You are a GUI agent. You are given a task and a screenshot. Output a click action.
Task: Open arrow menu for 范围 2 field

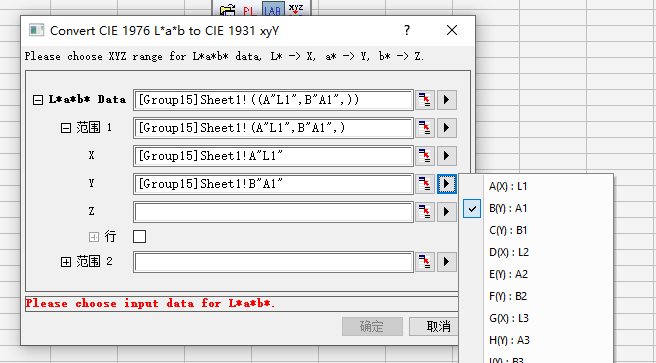click(x=447, y=262)
